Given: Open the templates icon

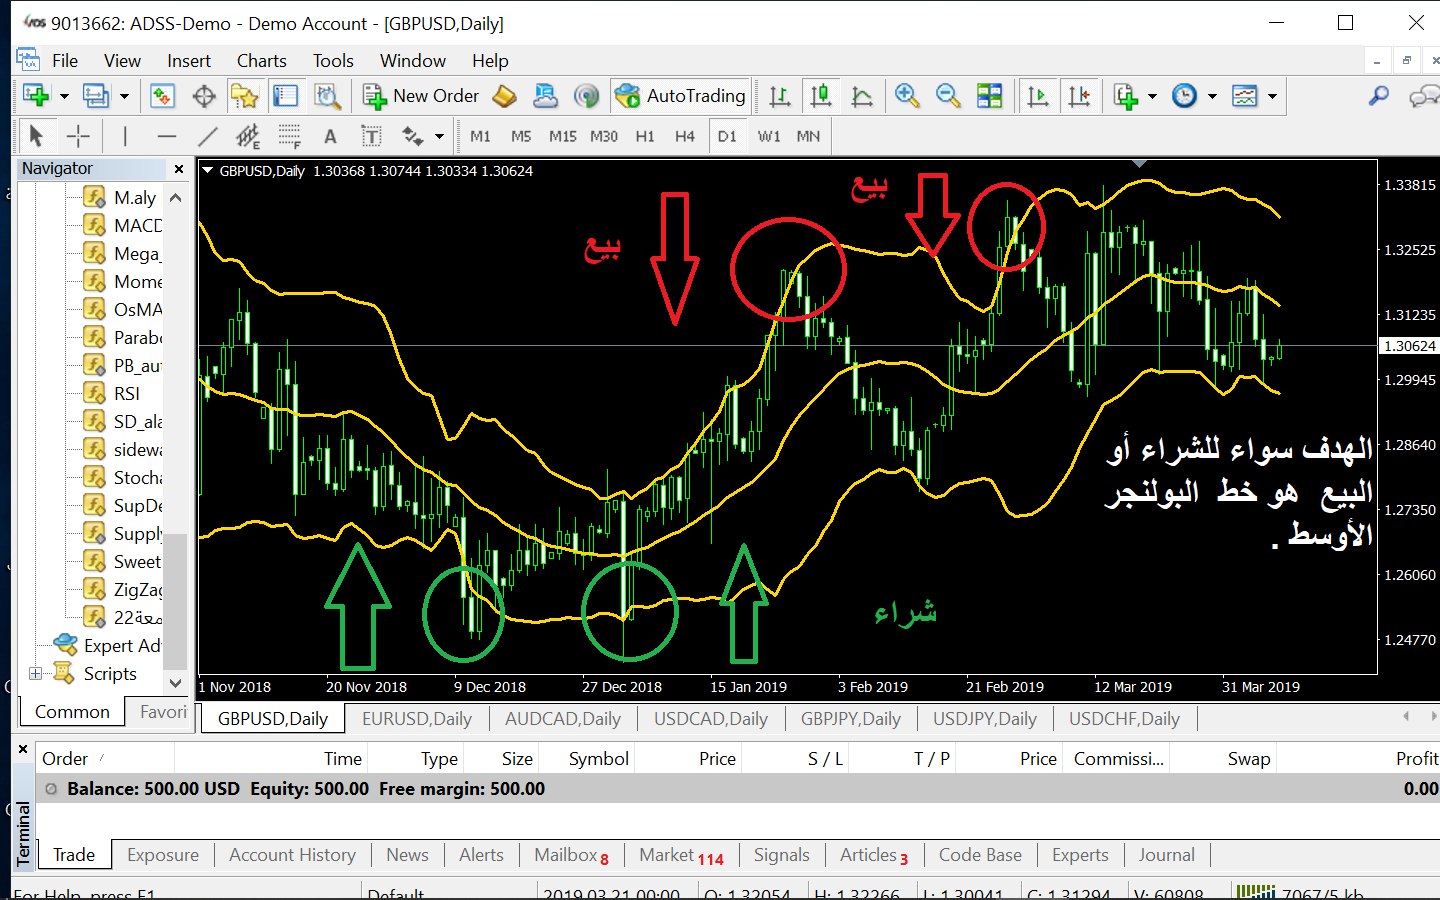Looking at the screenshot, I should 1245,96.
